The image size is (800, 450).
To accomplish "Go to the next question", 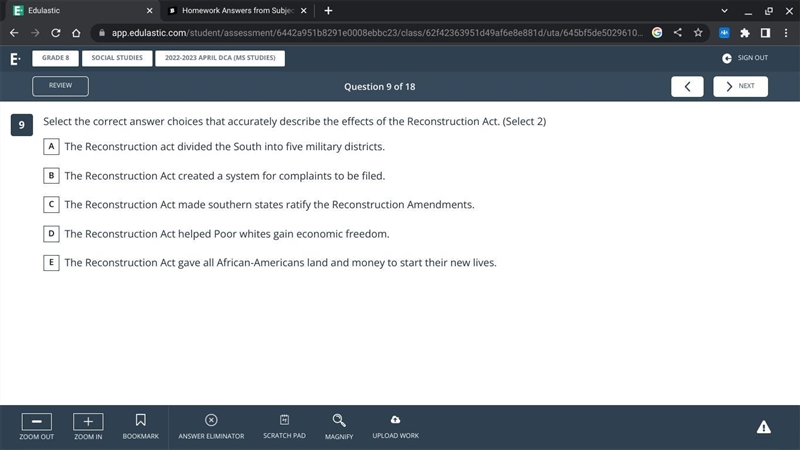I will (740, 86).
